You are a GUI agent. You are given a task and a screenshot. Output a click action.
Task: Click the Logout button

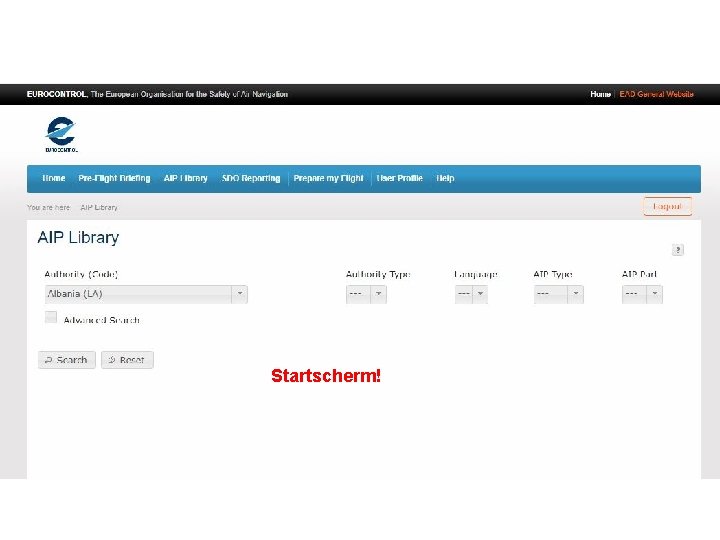pos(667,207)
